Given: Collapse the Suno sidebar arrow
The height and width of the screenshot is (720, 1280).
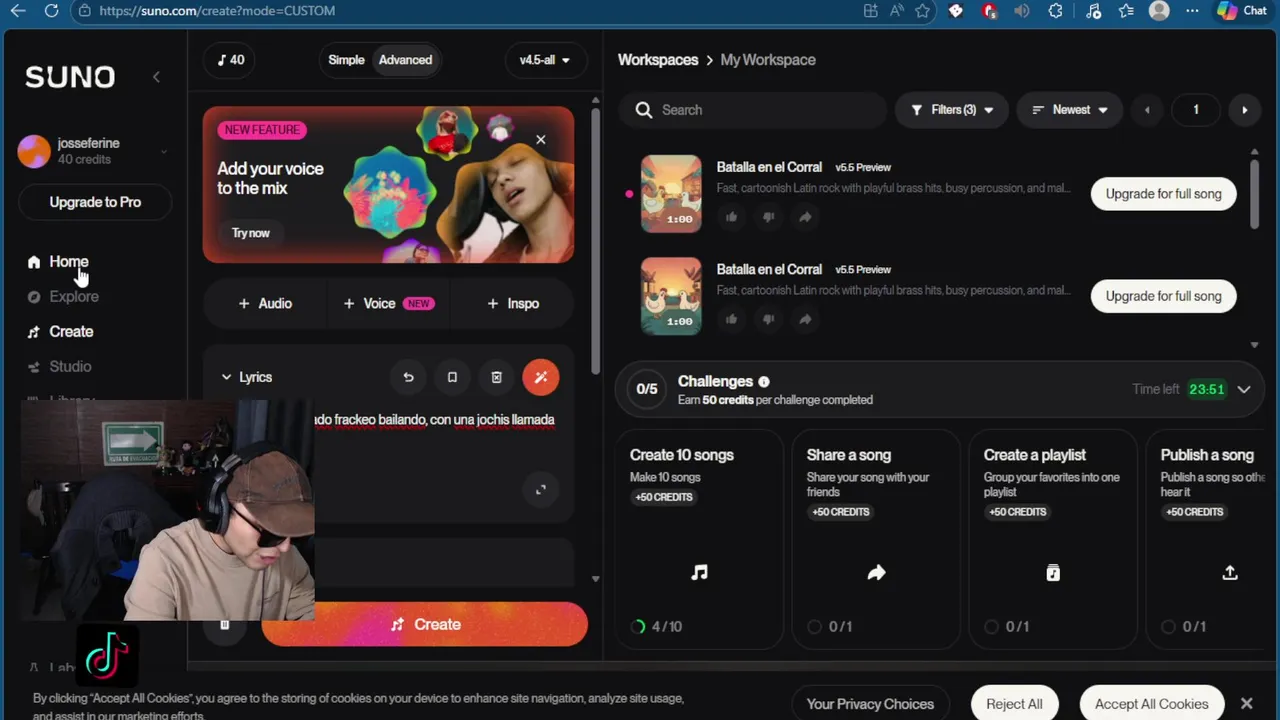Looking at the screenshot, I should (x=156, y=77).
